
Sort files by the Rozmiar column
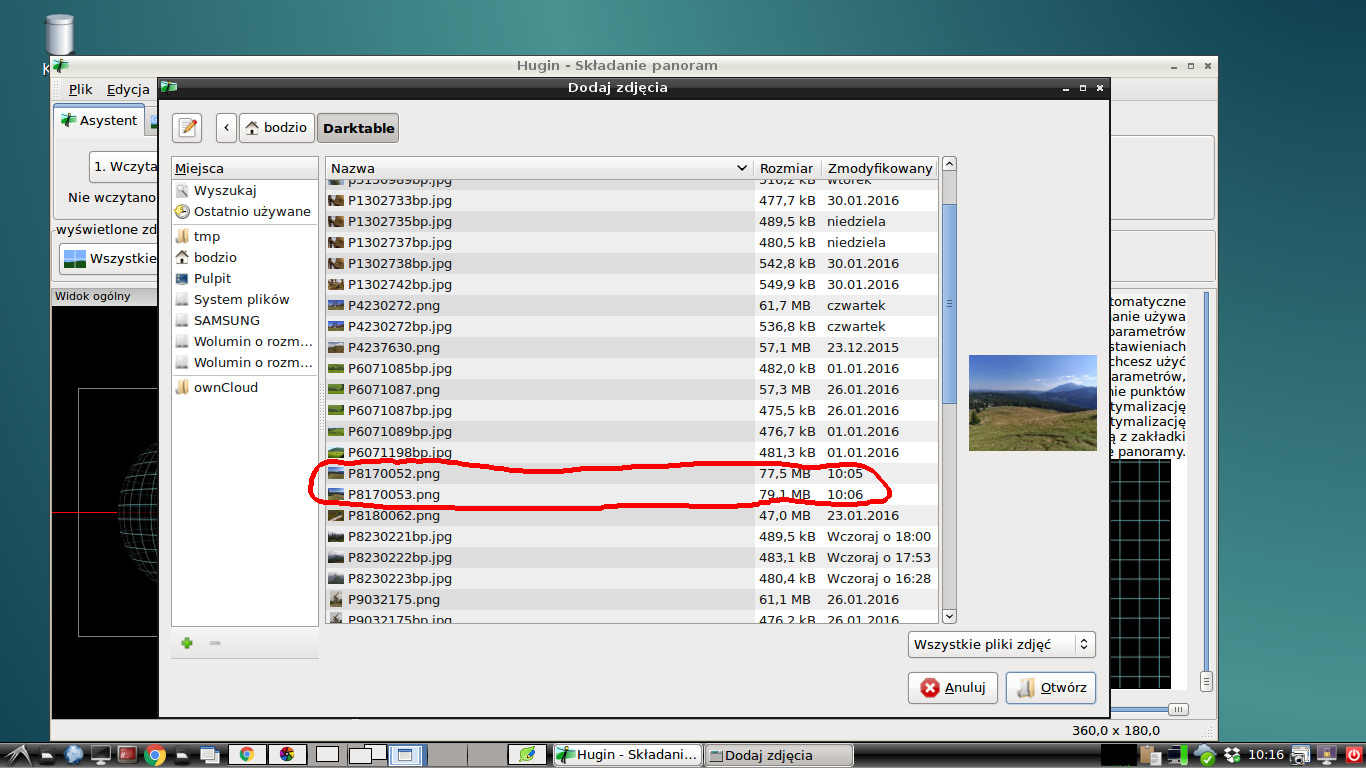coord(786,168)
